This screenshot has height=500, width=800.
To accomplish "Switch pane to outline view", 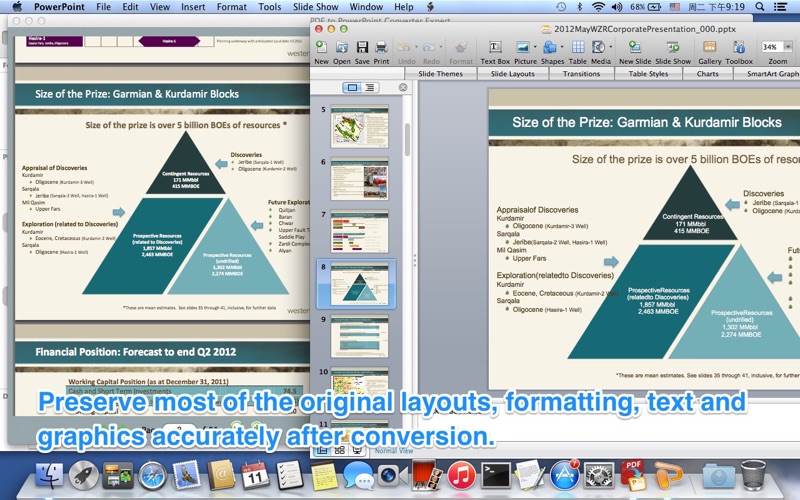I will (369, 88).
